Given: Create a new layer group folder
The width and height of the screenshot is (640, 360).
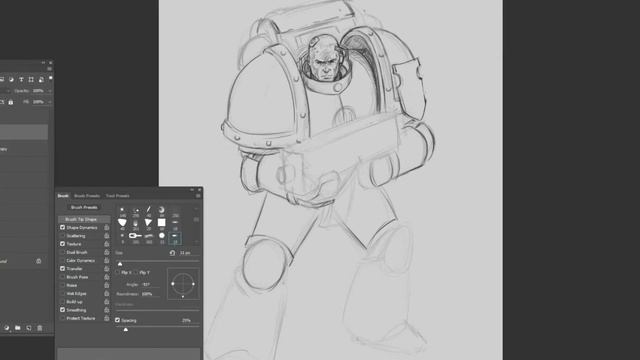Looking at the screenshot, I should 18,328.
